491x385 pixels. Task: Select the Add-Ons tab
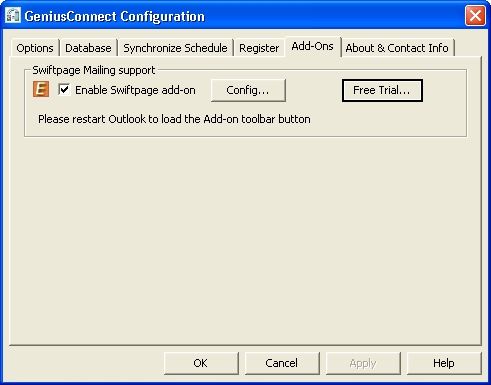click(313, 46)
